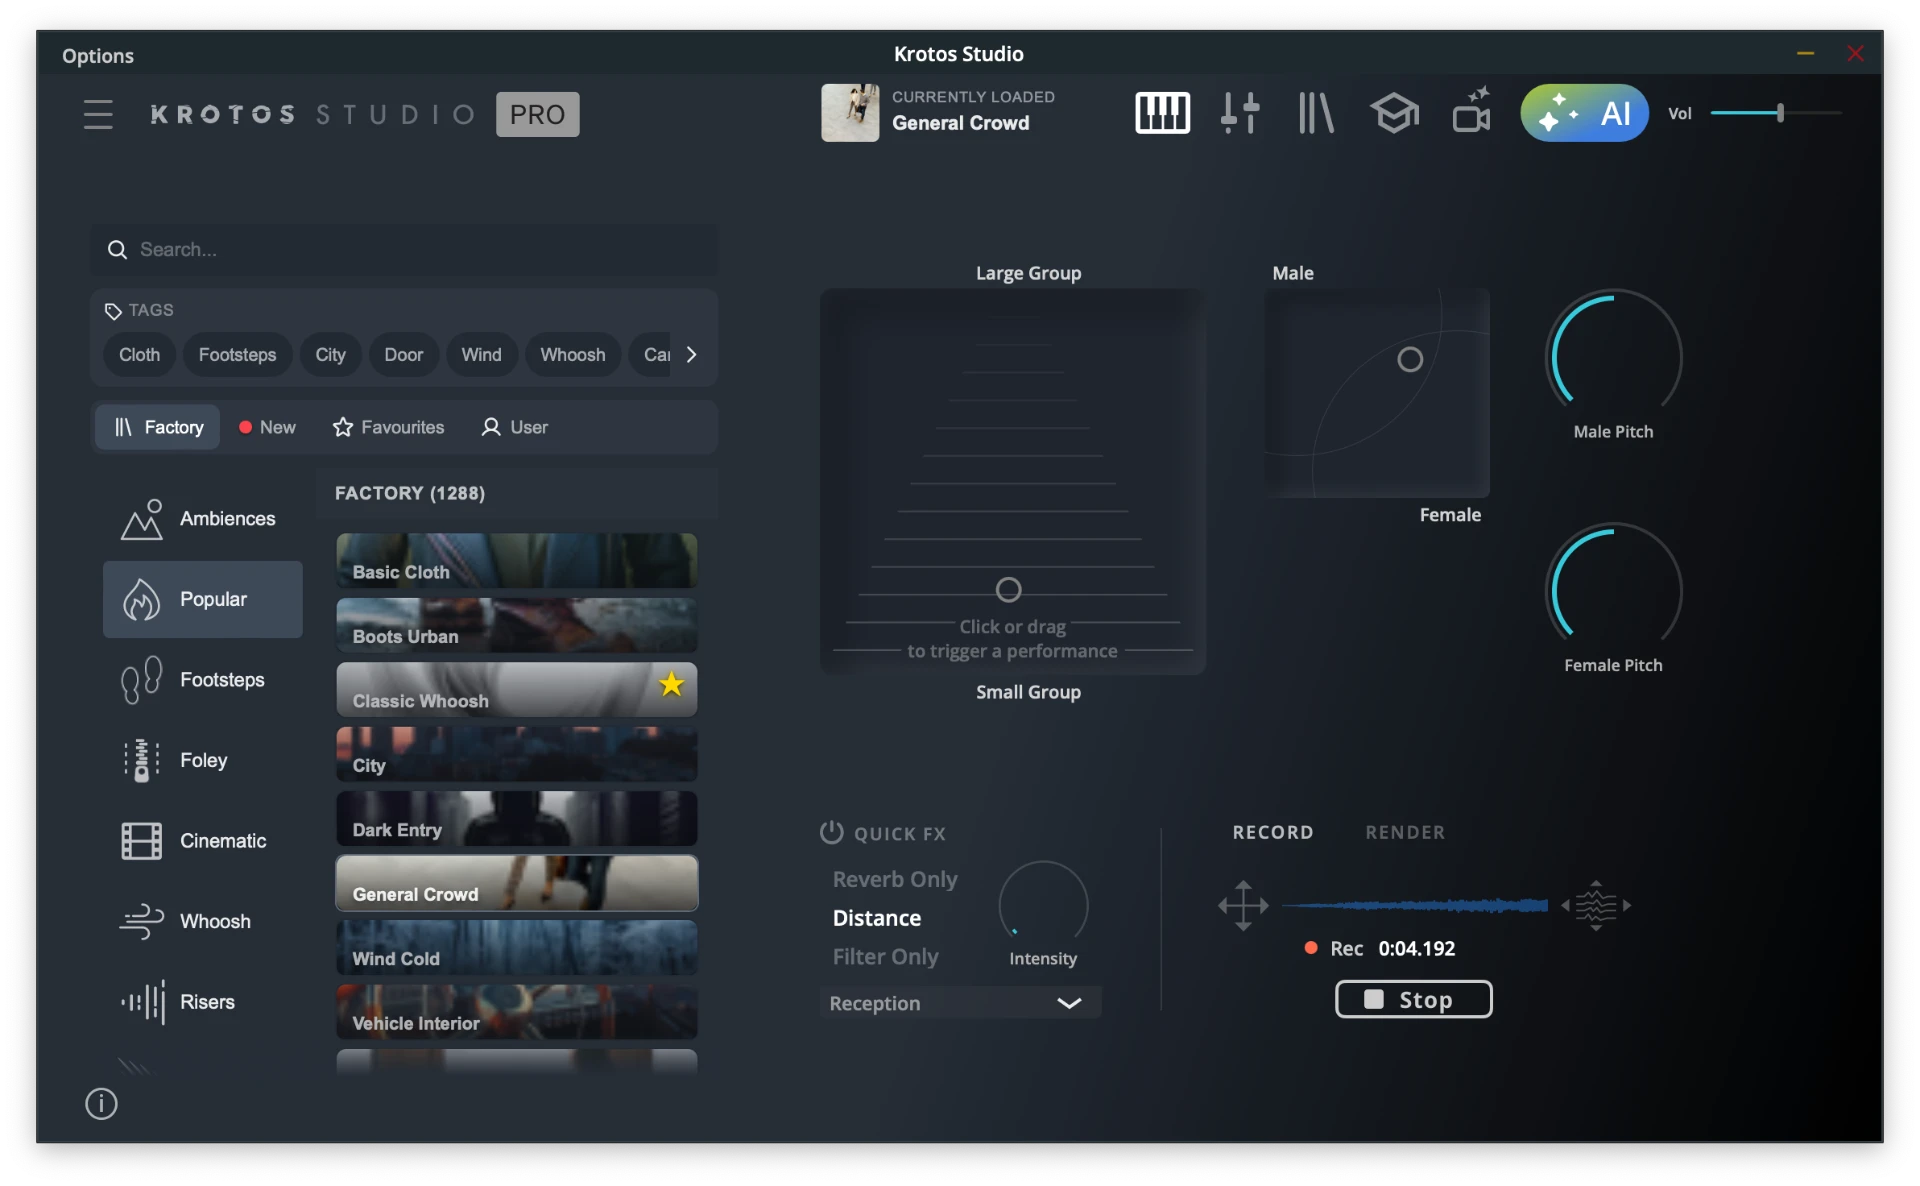Switch to the Factory tab

click(158, 427)
